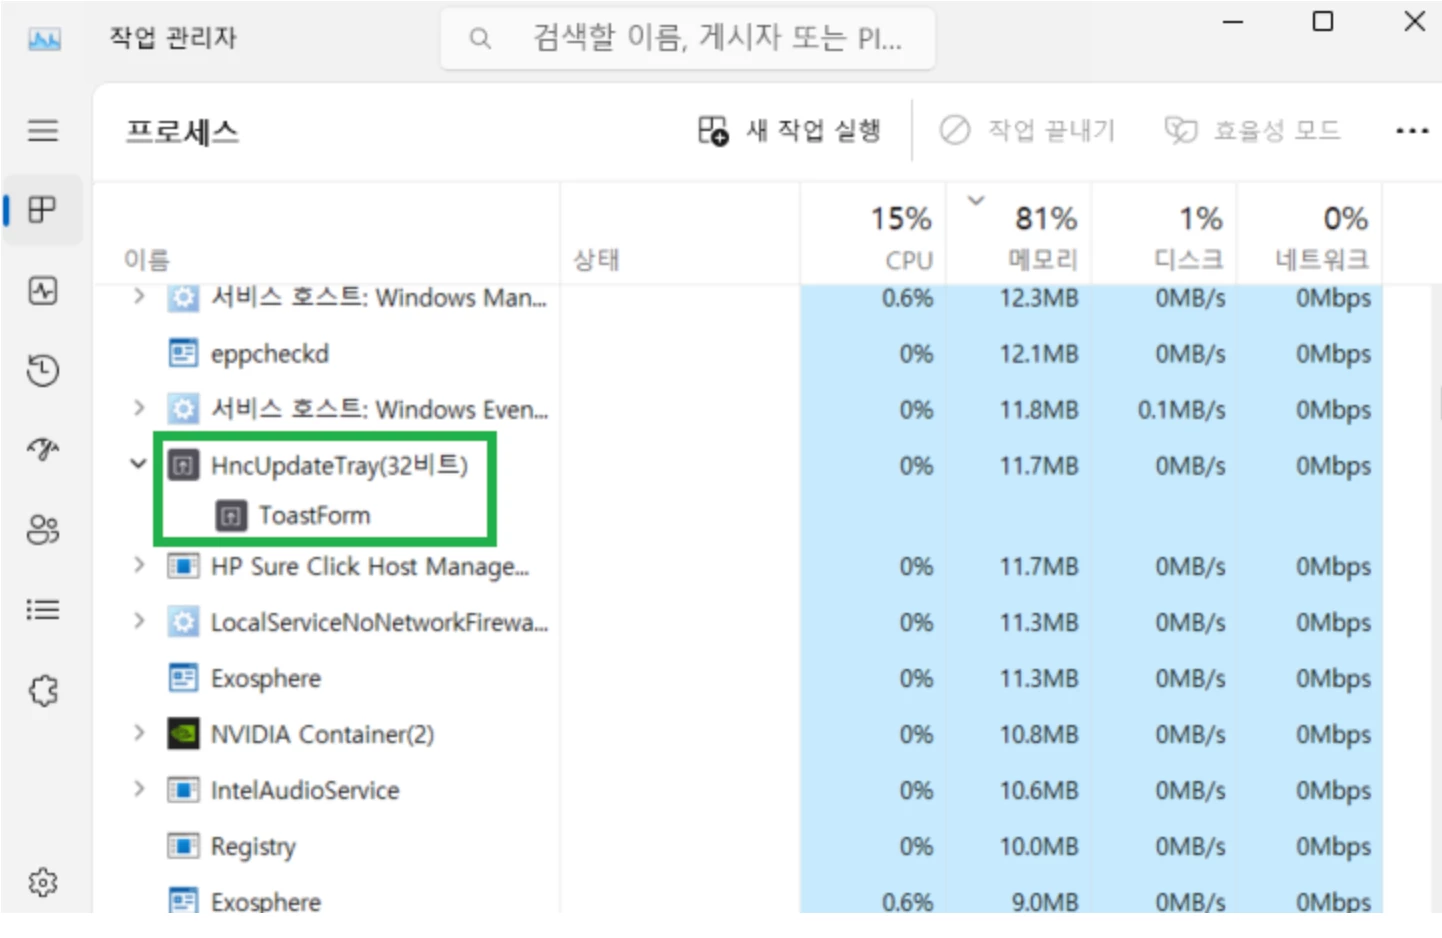Screen dimensions: 1442x938
Task: Click the Task Manager app icon
Action: [x=43, y=39]
